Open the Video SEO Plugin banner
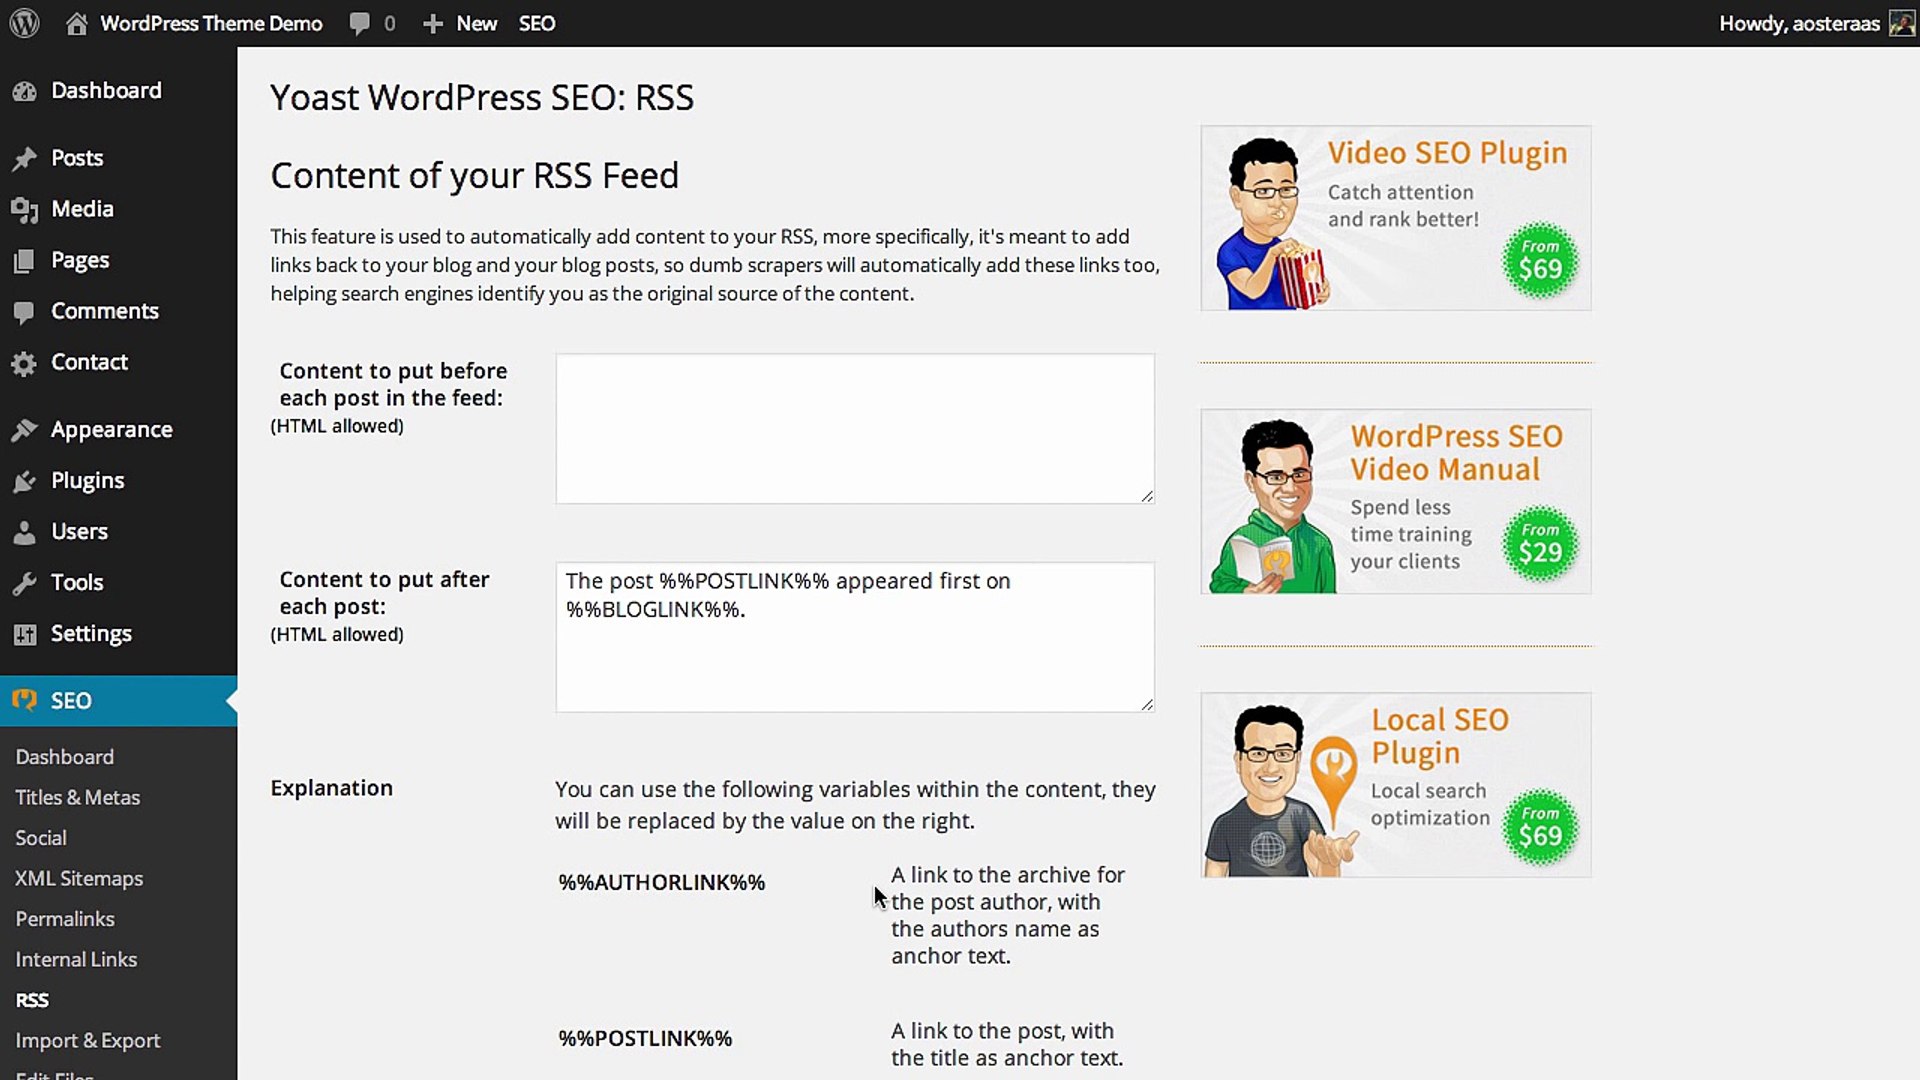 [x=1395, y=218]
